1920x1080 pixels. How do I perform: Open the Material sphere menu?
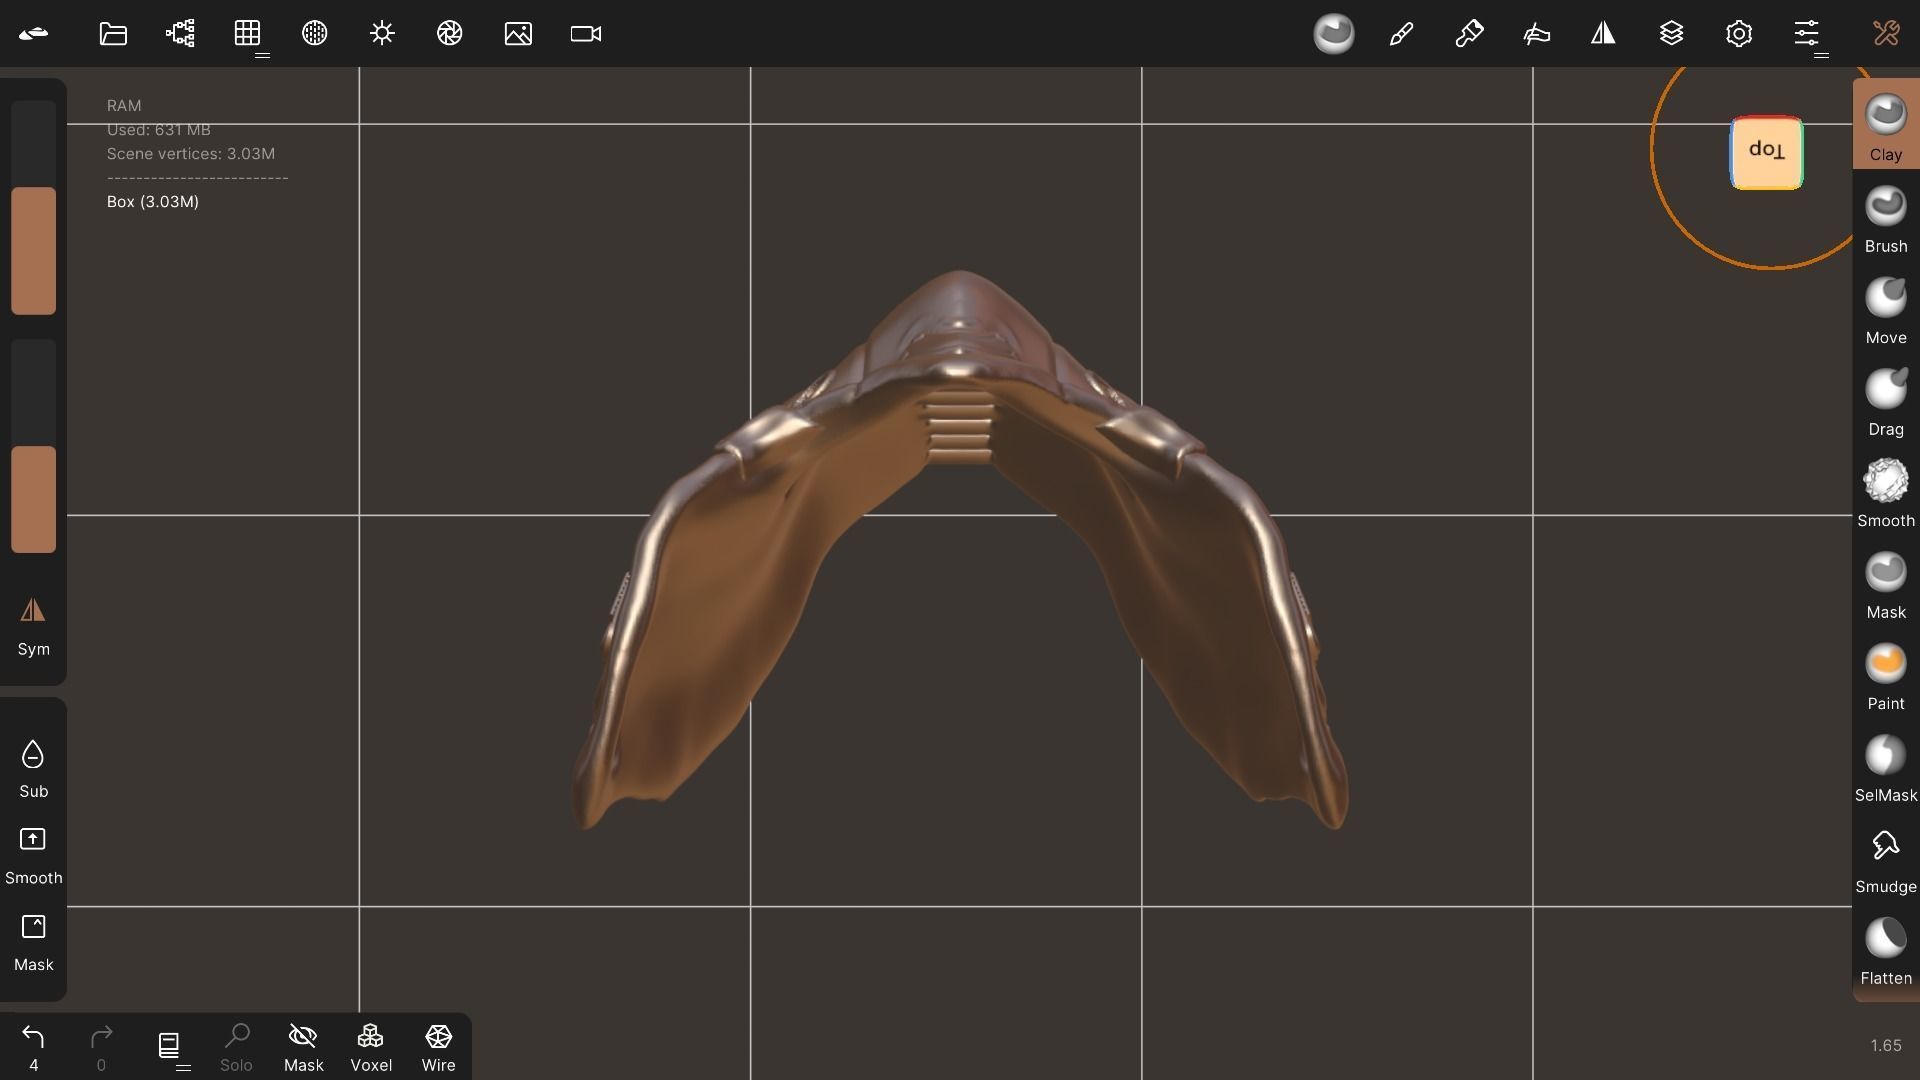click(315, 34)
